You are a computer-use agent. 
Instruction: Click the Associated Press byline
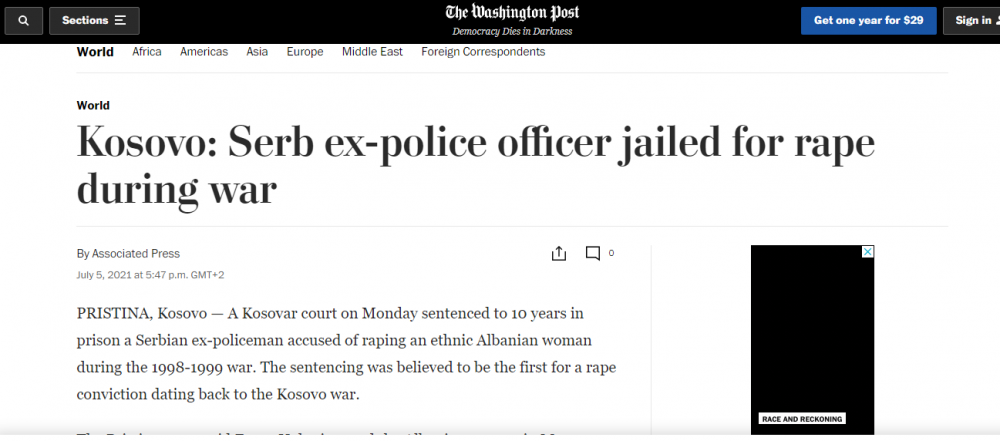(x=136, y=253)
